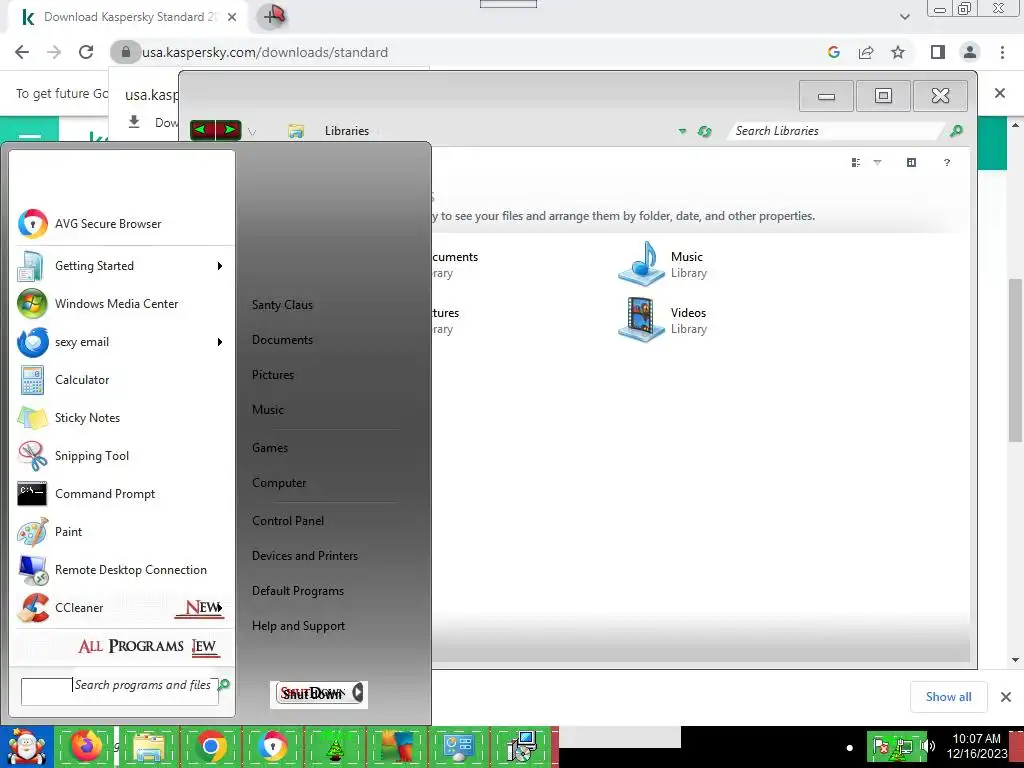1024x768 pixels.
Task: Open AVG Secure Browser on the taskbar
Action: 272,746
